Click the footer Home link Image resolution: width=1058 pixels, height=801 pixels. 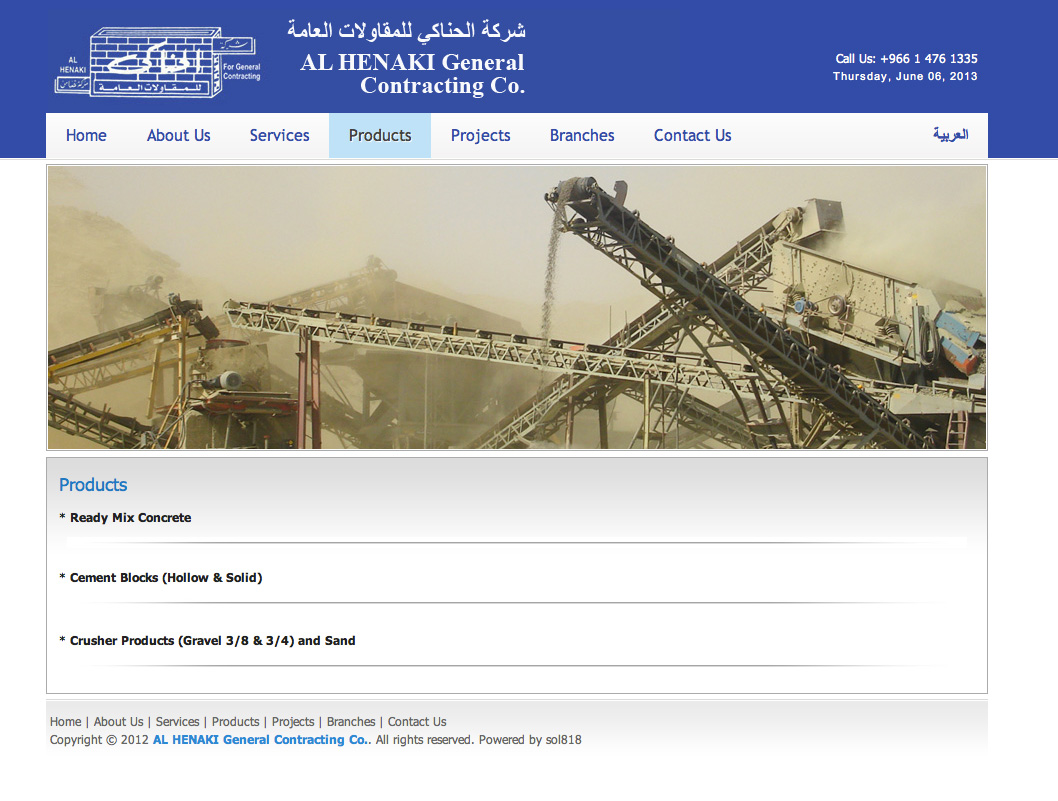(65, 721)
